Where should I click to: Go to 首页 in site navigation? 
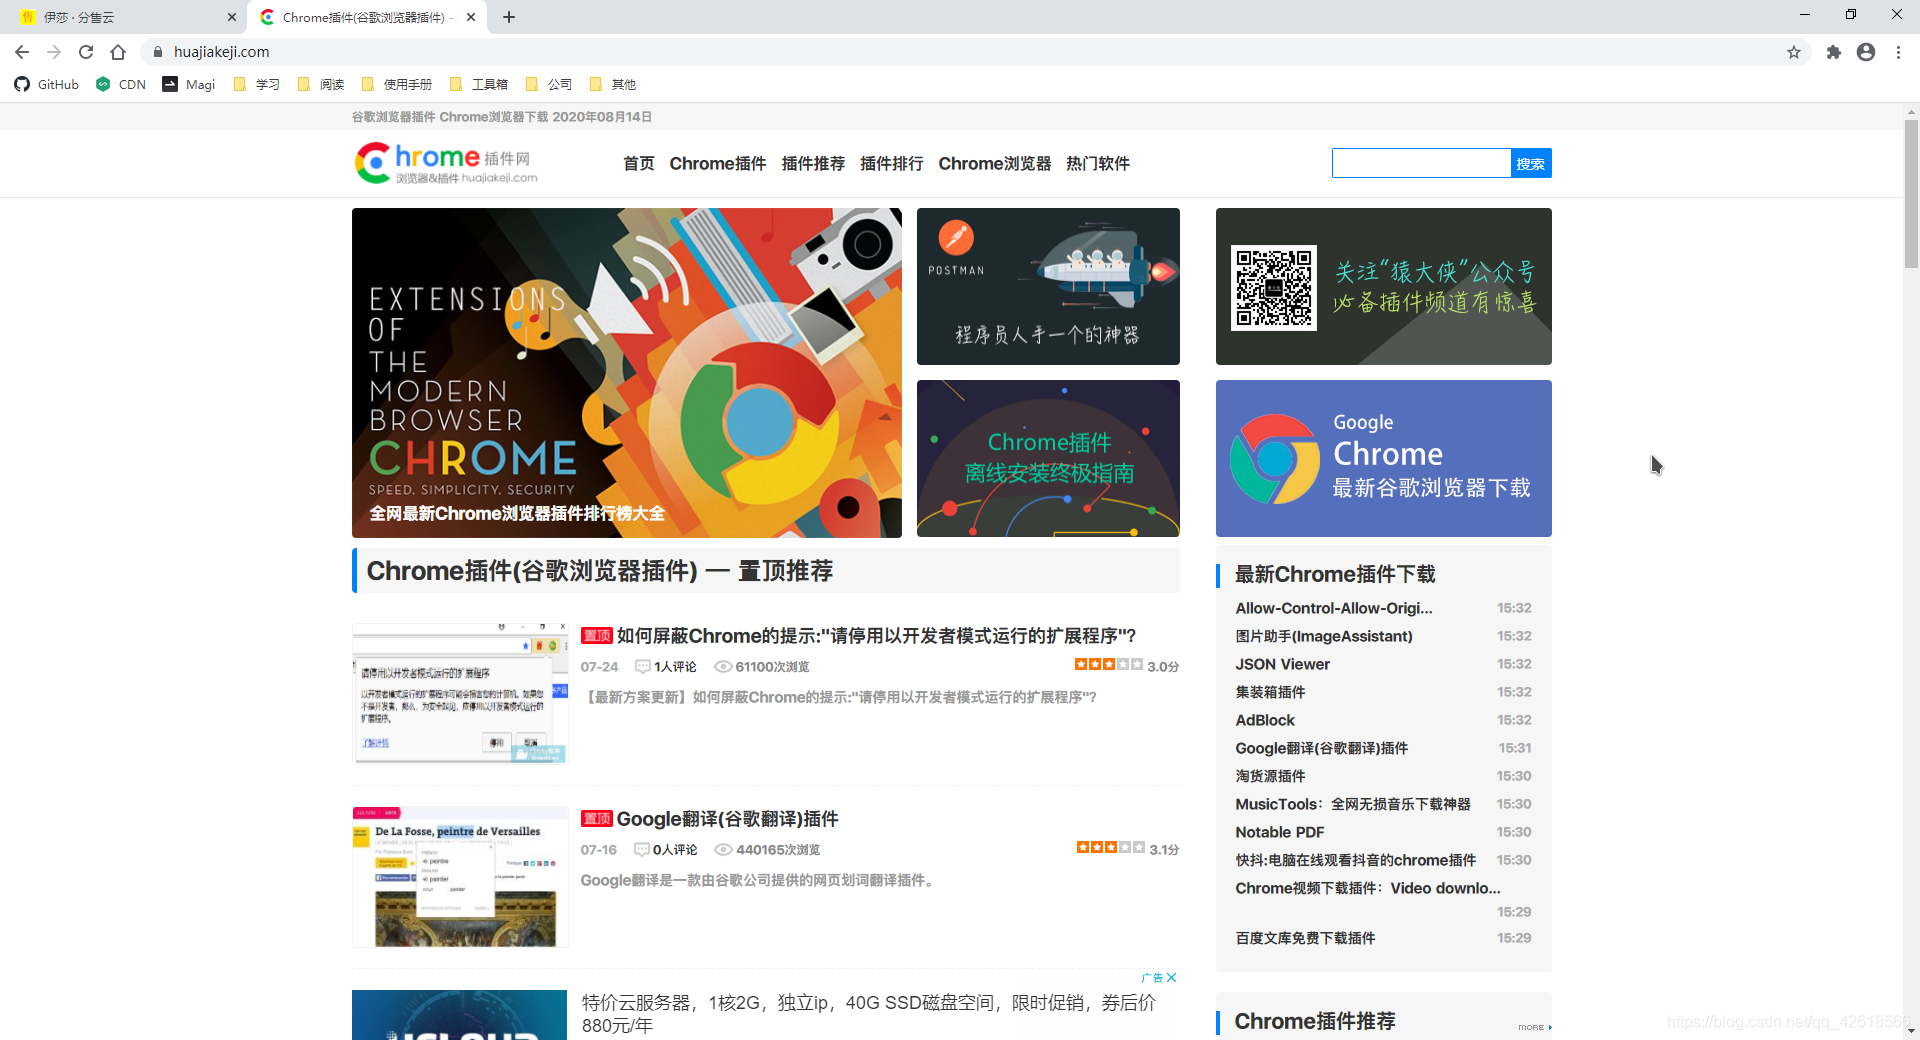pos(638,163)
